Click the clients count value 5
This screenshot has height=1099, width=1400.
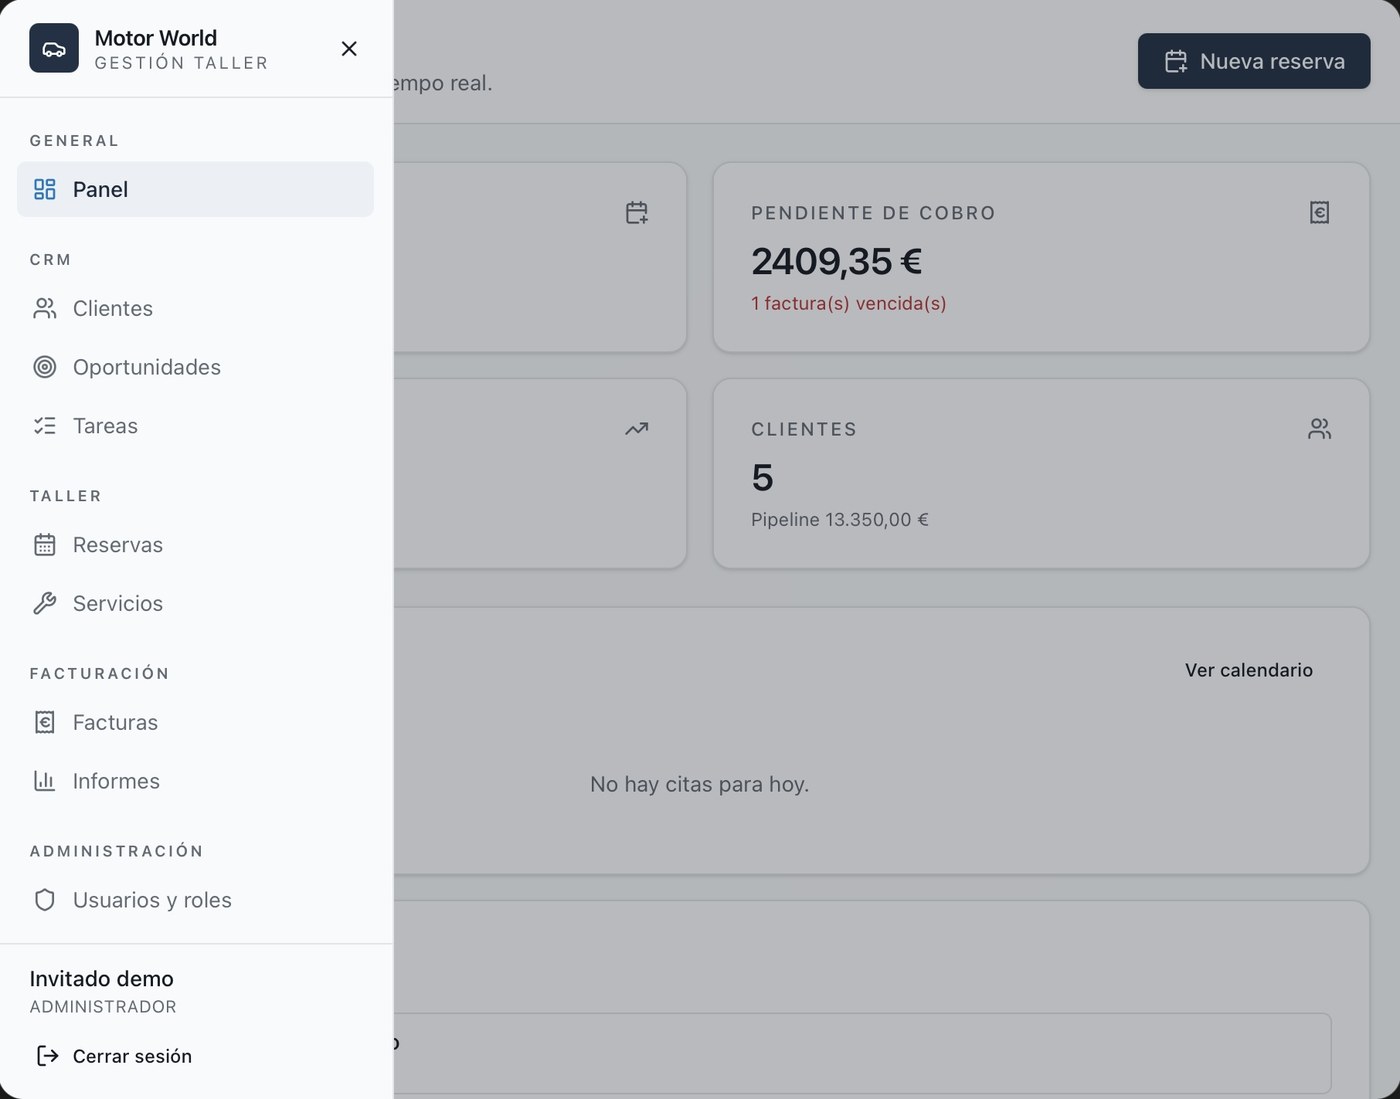point(763,477)
